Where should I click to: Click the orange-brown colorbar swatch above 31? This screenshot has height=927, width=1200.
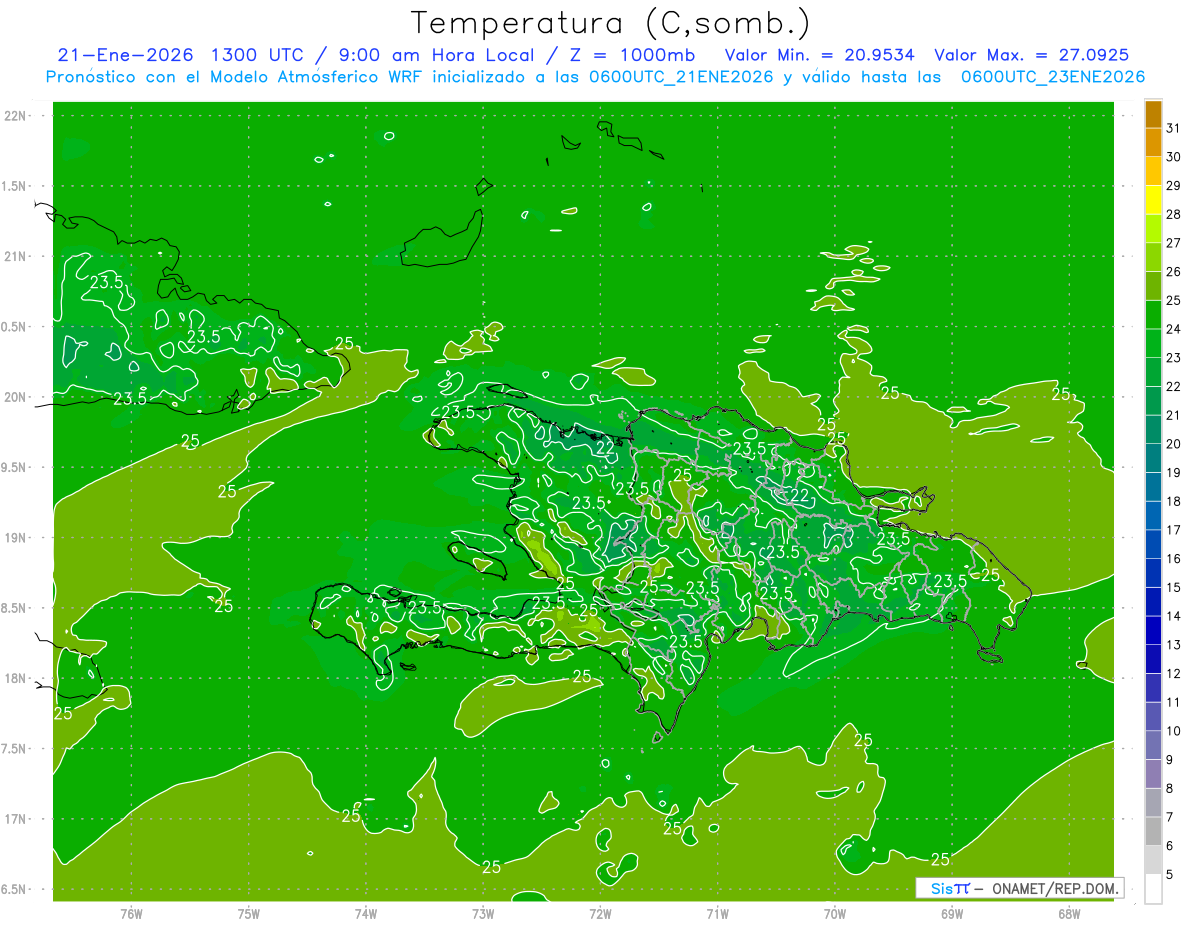pos(1153,114)
